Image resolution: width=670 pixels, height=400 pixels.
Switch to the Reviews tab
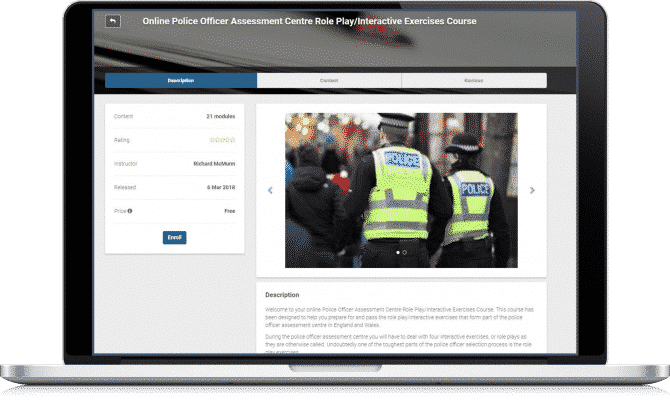point(474,80)
